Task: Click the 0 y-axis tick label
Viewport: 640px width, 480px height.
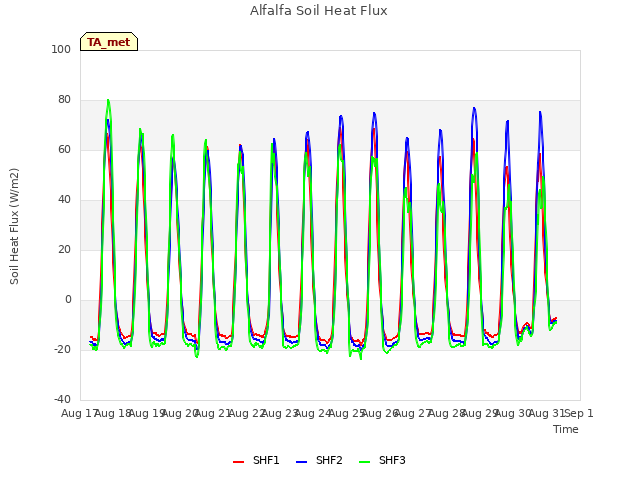Action: click(68, 300)
